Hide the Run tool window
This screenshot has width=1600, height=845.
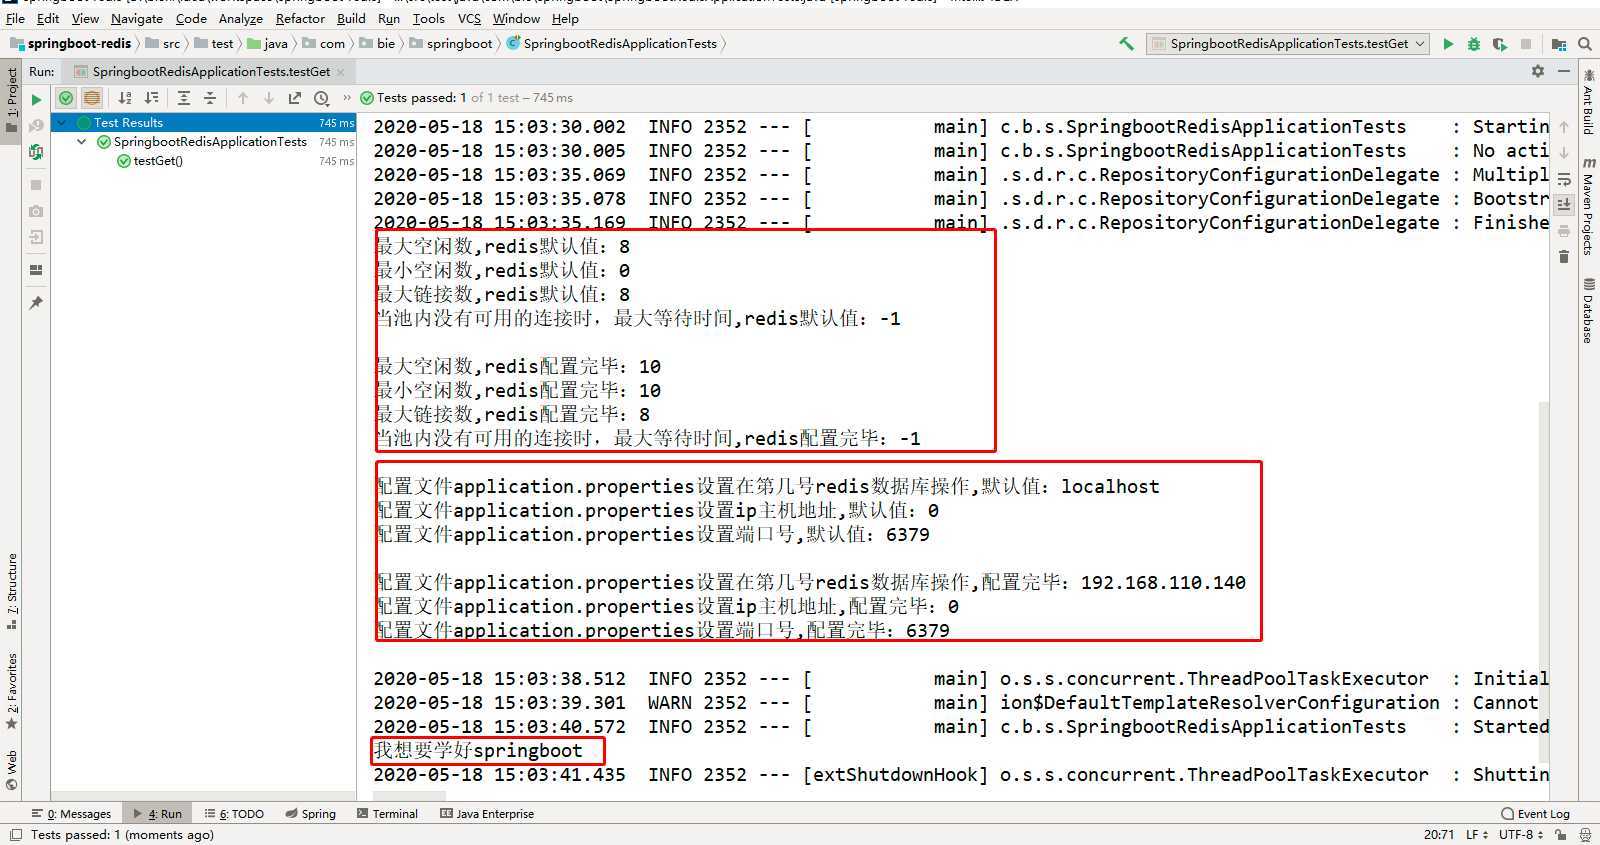(1564, 71)
